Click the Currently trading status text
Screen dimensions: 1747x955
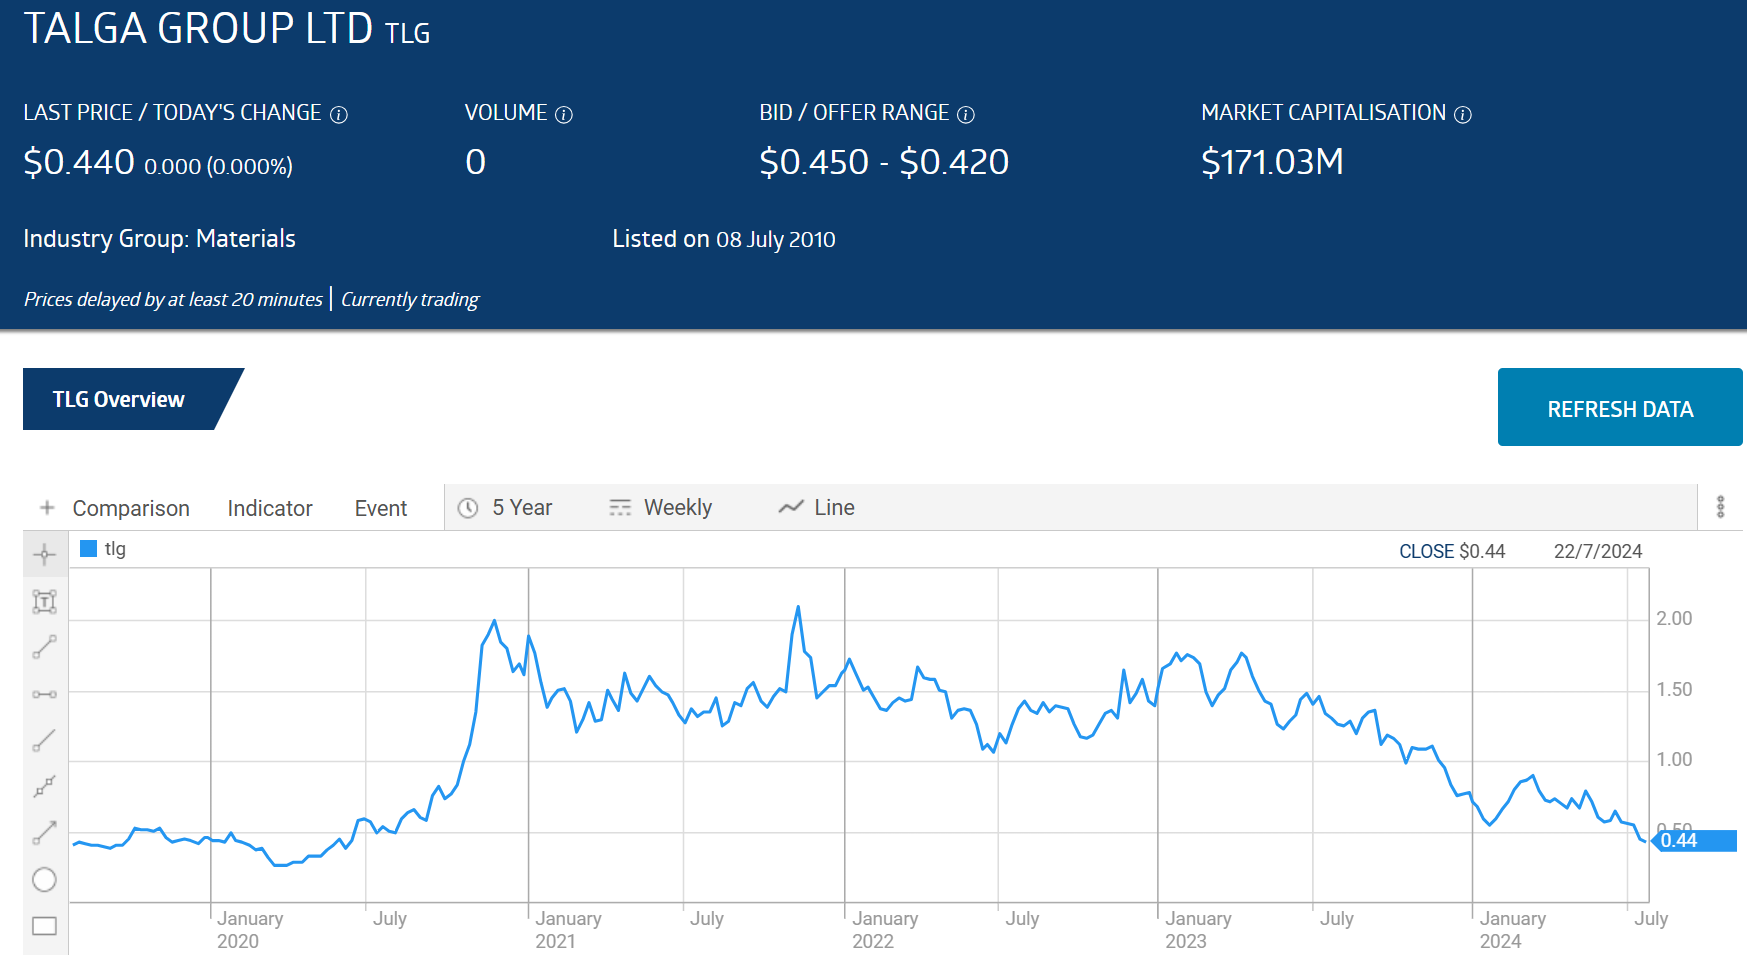410,299
